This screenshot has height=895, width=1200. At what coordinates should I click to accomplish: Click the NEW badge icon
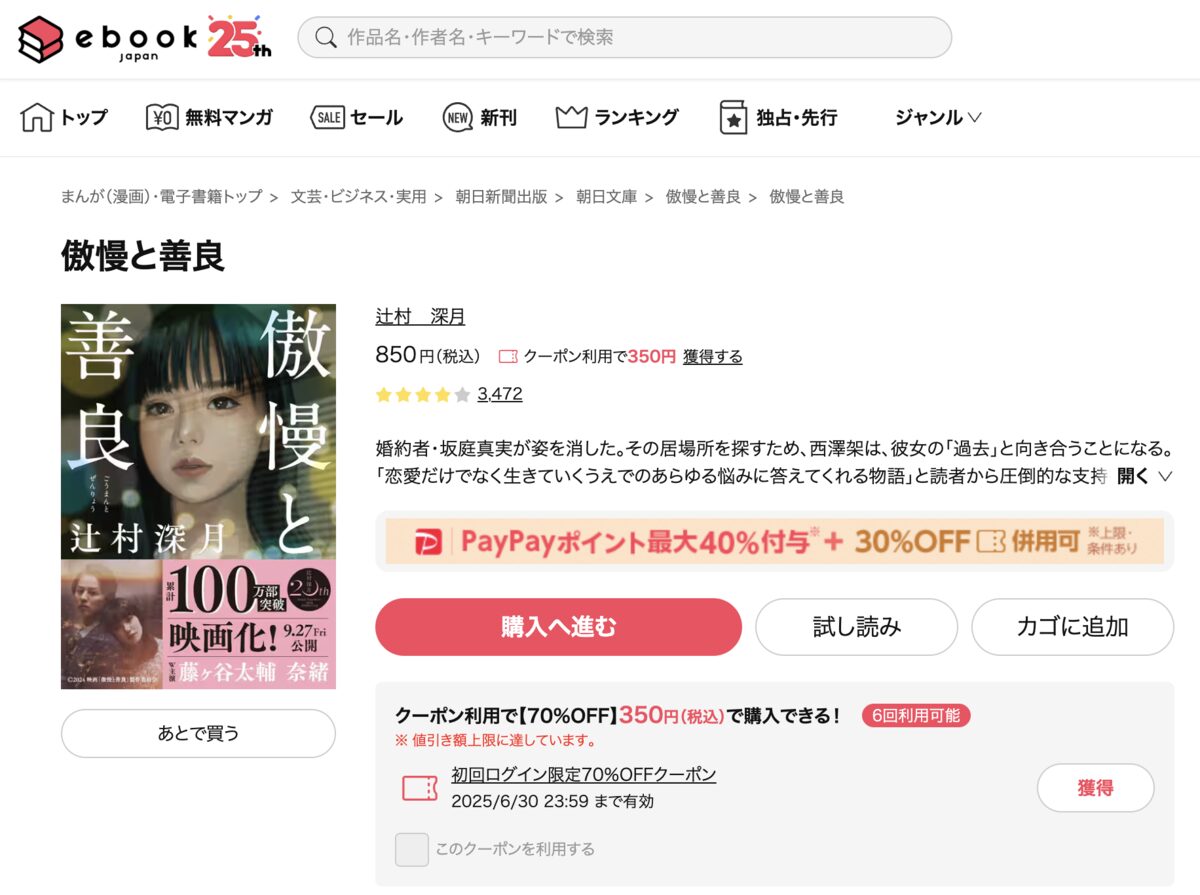pos(458,117)
